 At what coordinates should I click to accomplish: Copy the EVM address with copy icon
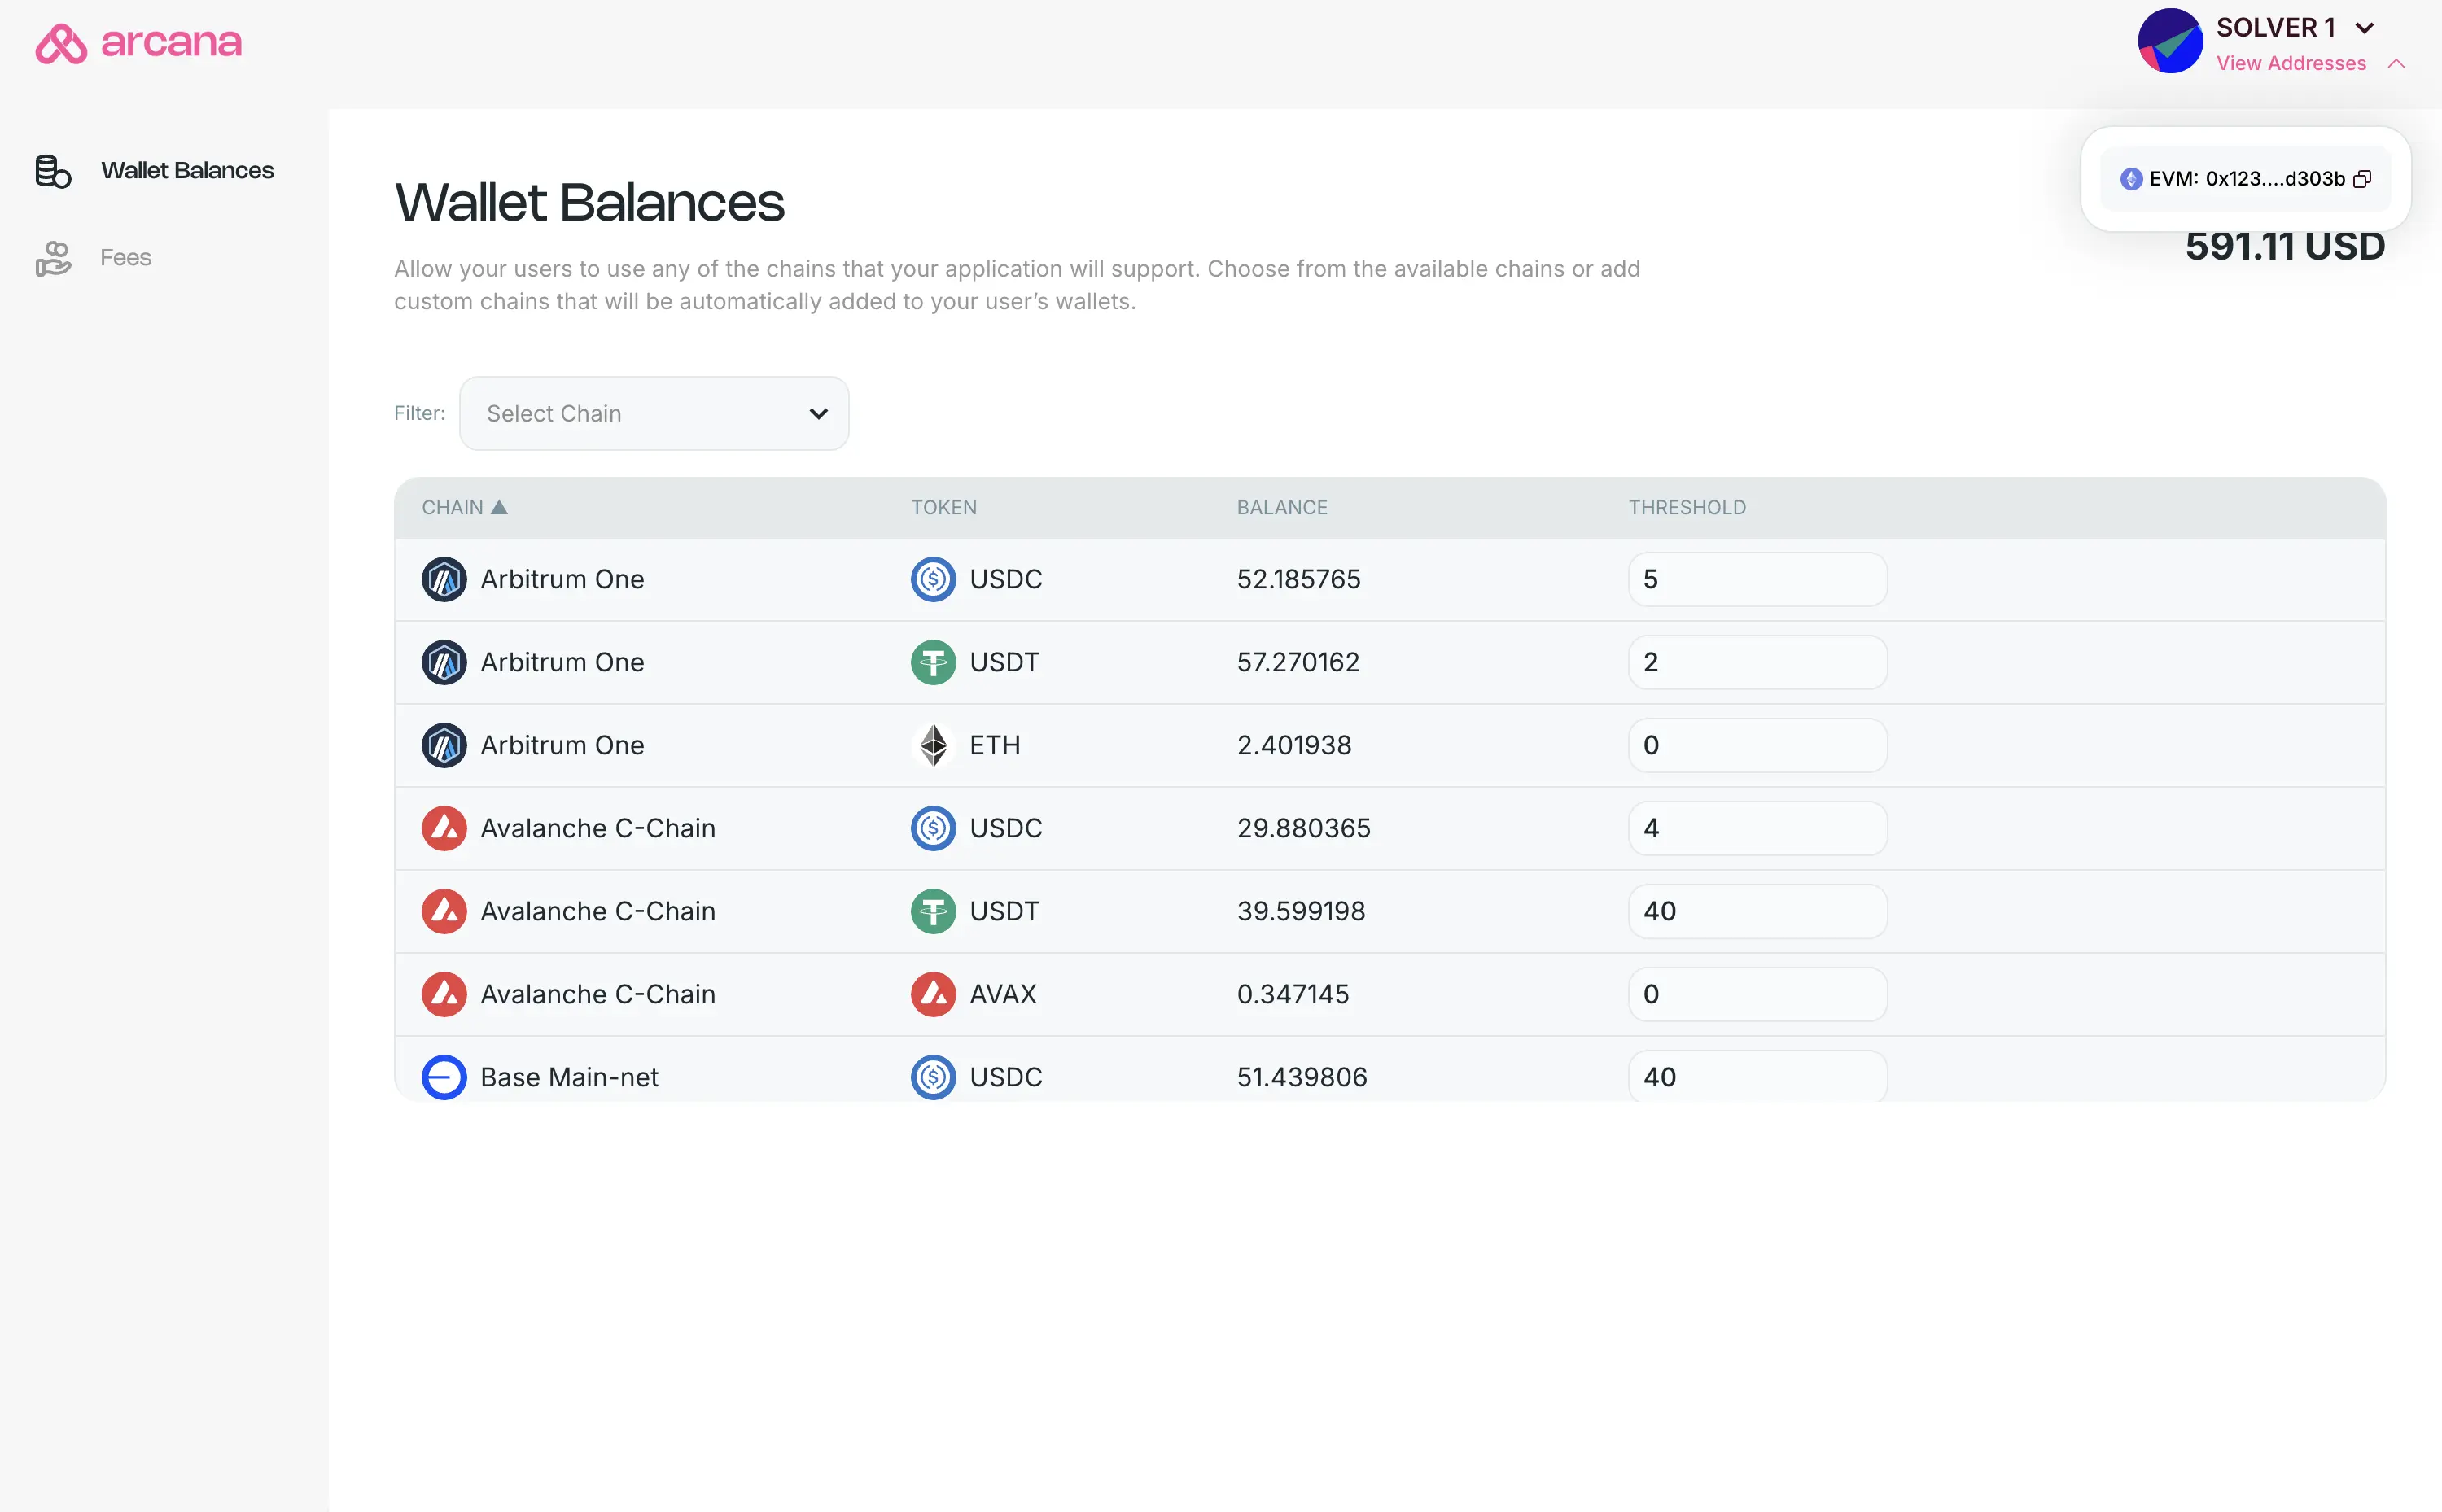pos(2362,179)
